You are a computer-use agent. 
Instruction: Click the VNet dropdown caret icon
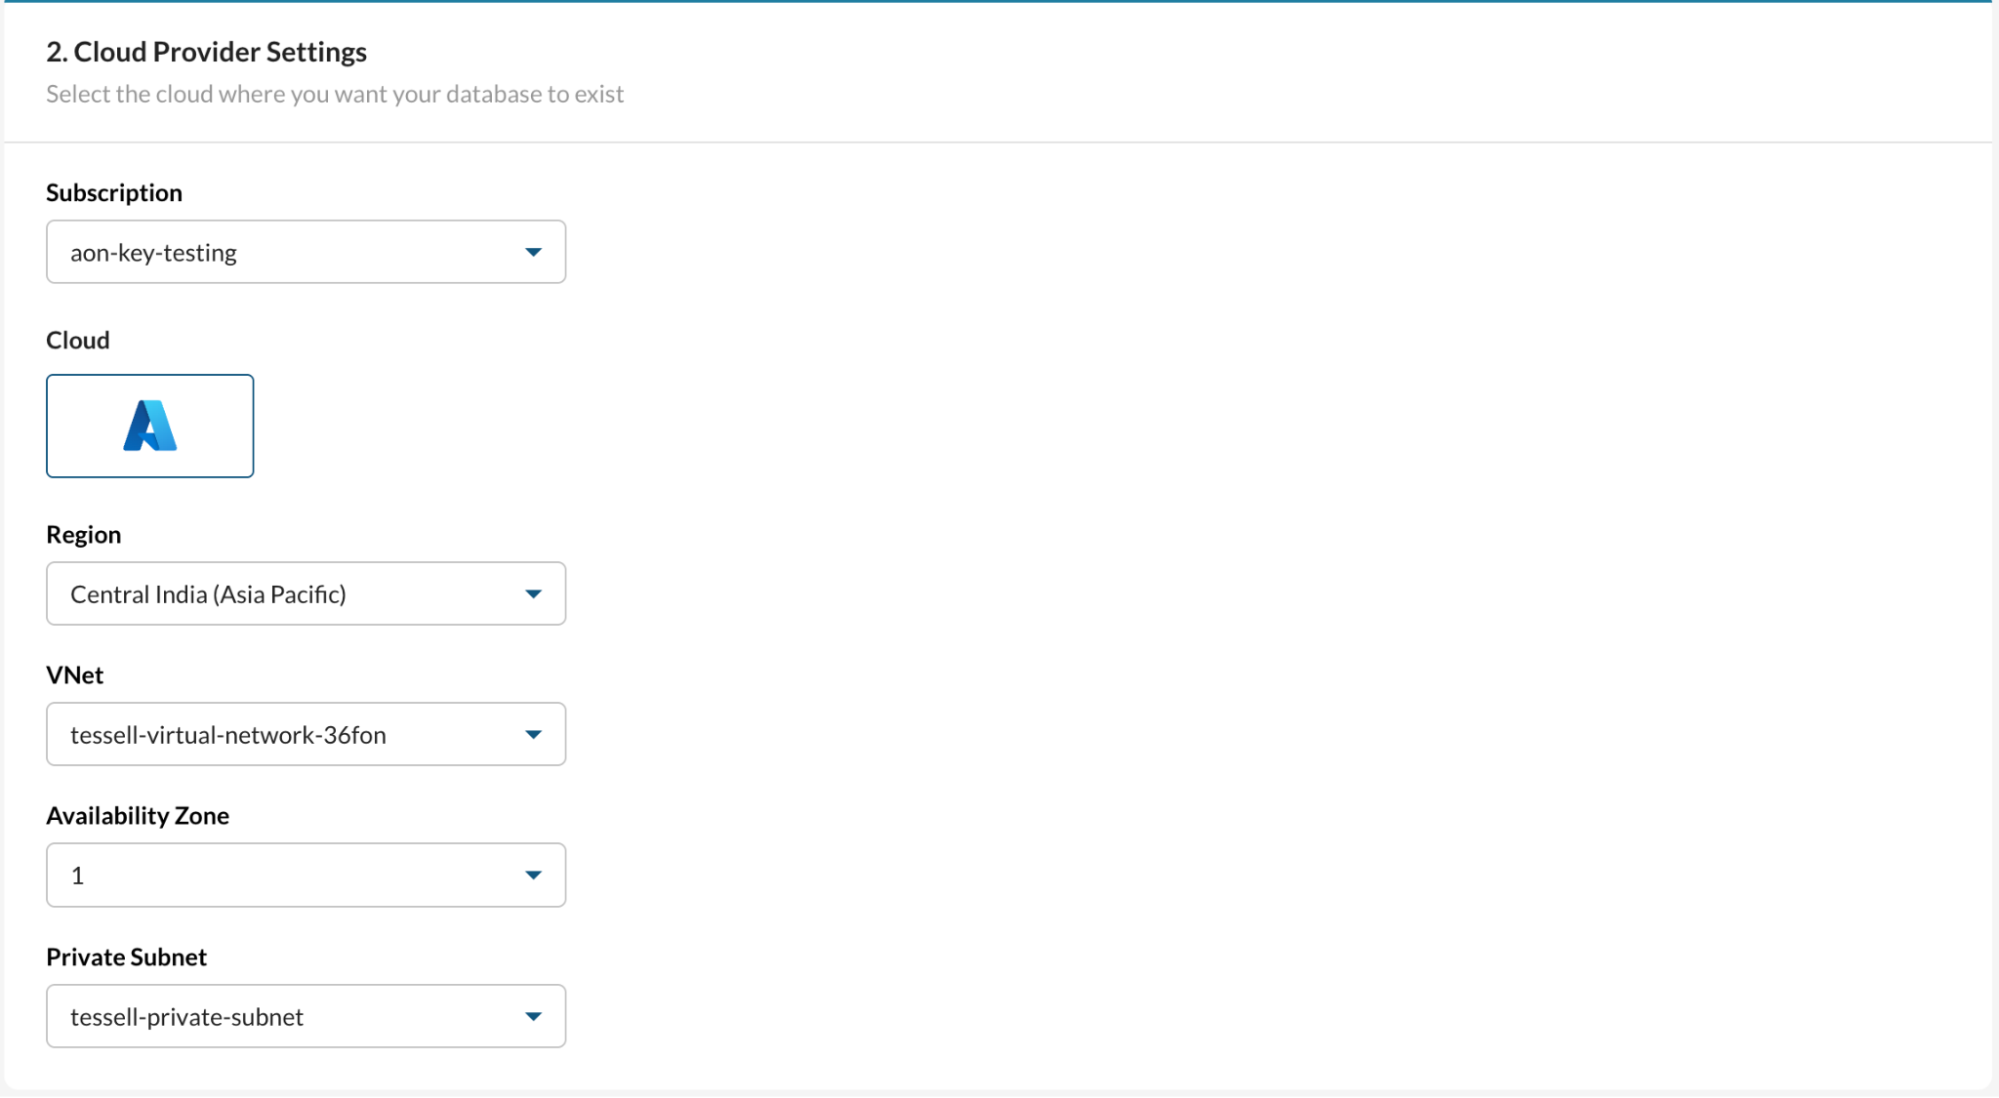[x=533, y=735]
